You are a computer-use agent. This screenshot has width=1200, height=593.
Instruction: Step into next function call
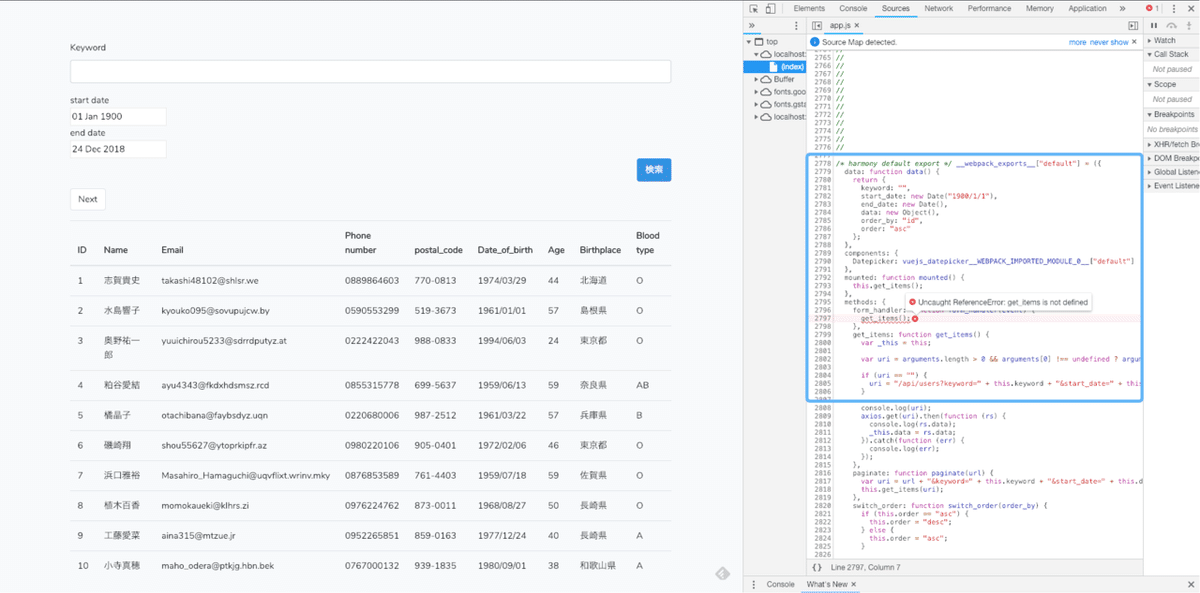[1188, 25]
